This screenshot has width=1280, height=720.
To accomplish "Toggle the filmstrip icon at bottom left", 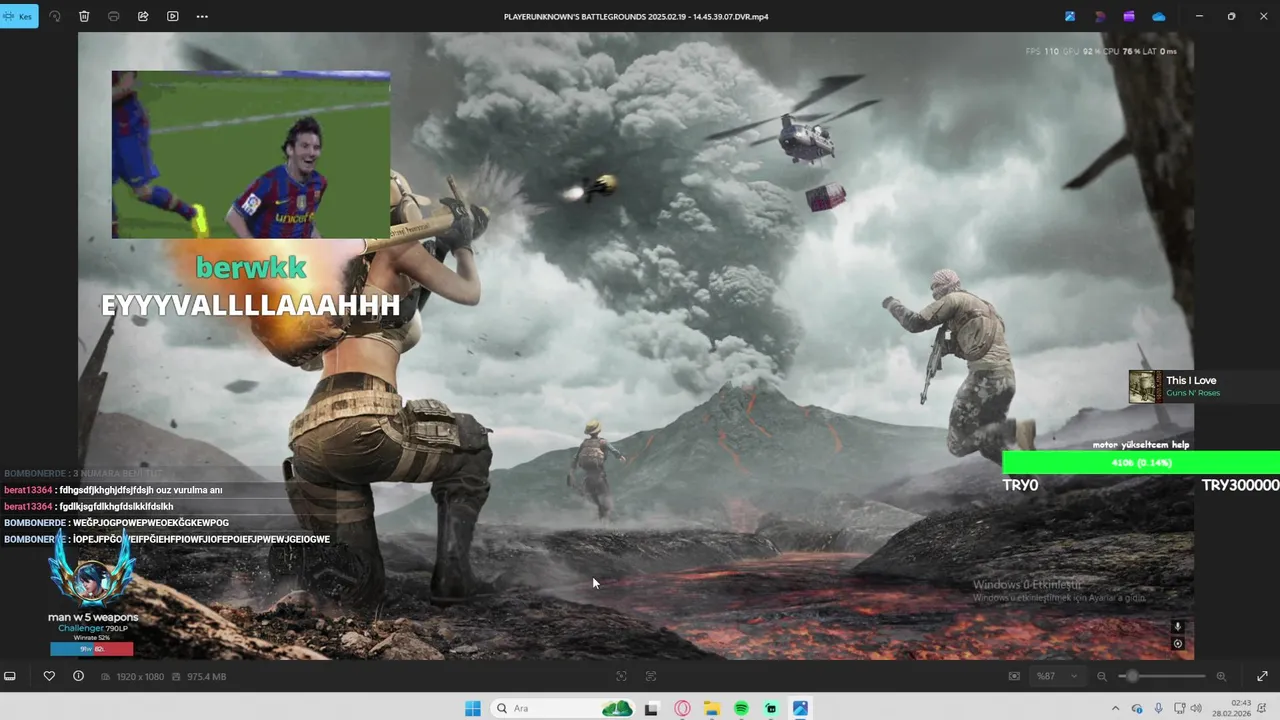I will (10, 676).
